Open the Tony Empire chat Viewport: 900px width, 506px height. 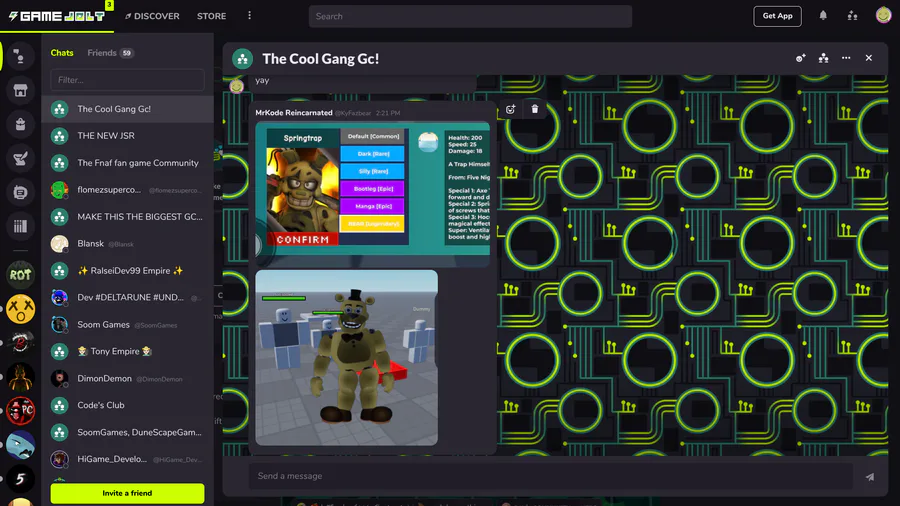127,351
